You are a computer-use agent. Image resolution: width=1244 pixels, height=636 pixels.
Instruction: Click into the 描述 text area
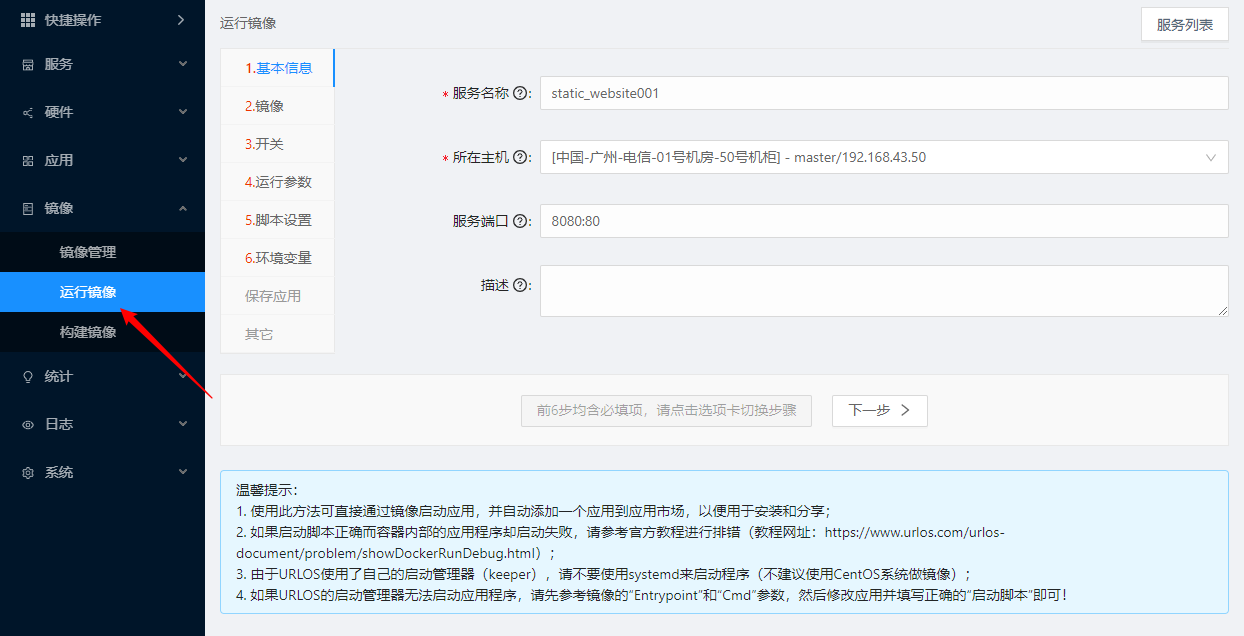(x=883, y=290)
